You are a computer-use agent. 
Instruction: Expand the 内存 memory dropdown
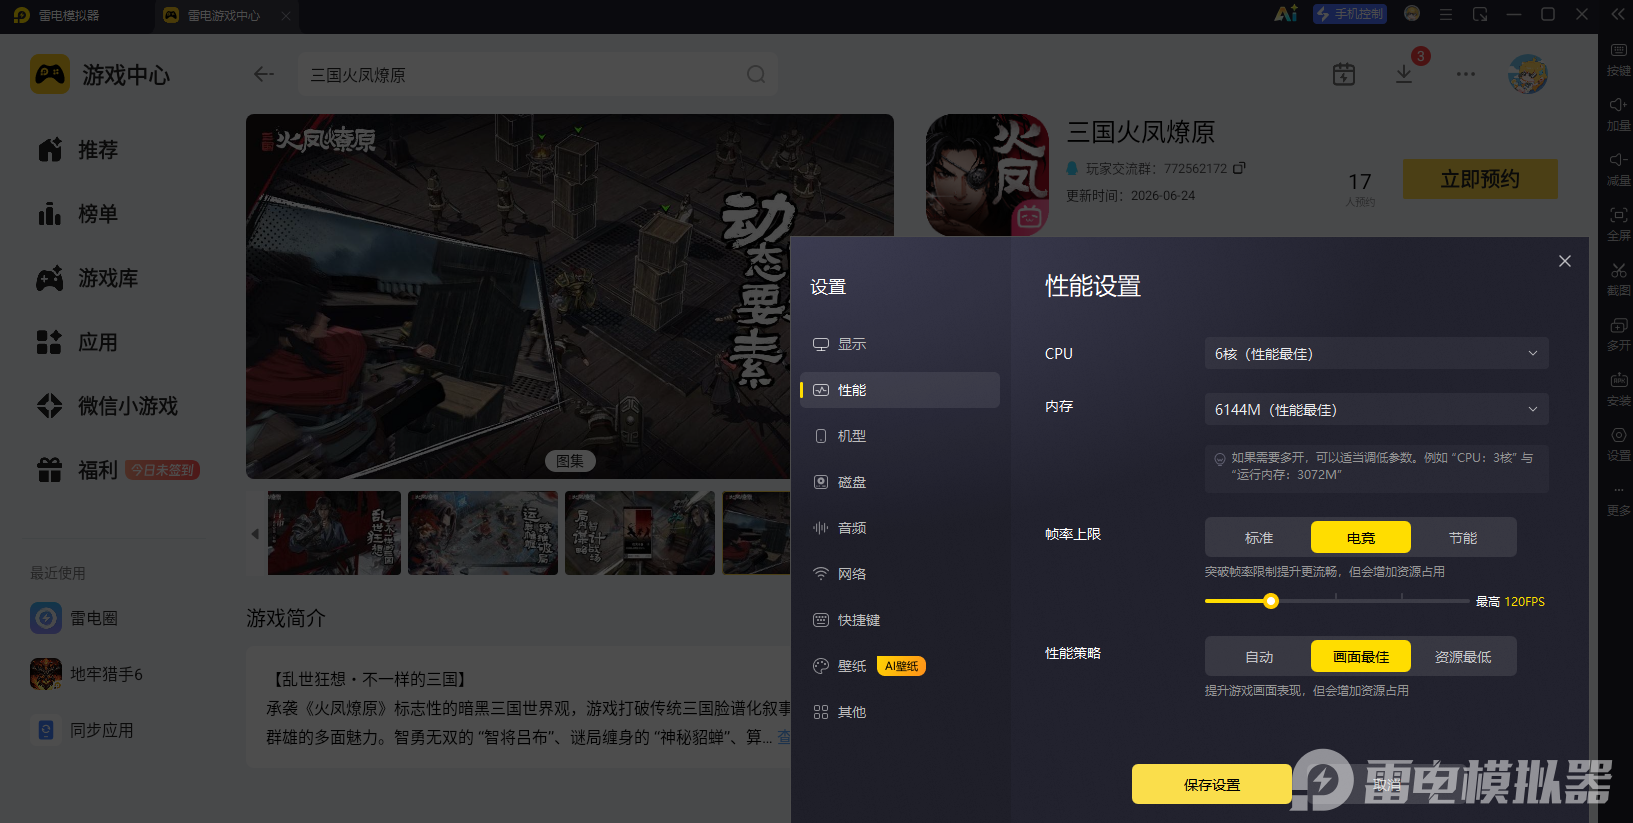point(1377,409)
